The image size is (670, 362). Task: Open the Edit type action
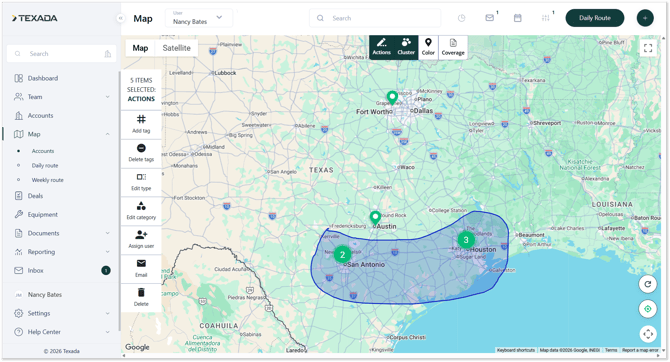coord(141,182)
